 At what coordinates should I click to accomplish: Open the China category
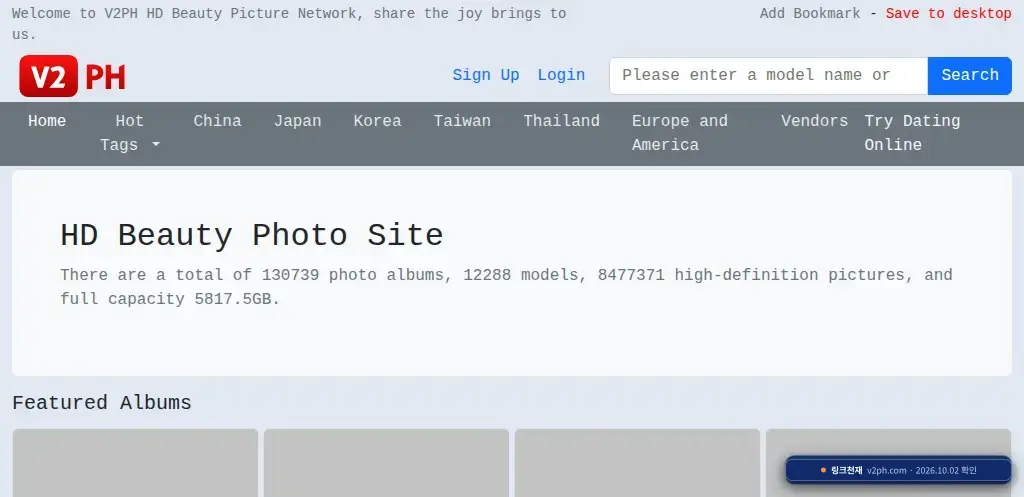[x=217, y=121]
